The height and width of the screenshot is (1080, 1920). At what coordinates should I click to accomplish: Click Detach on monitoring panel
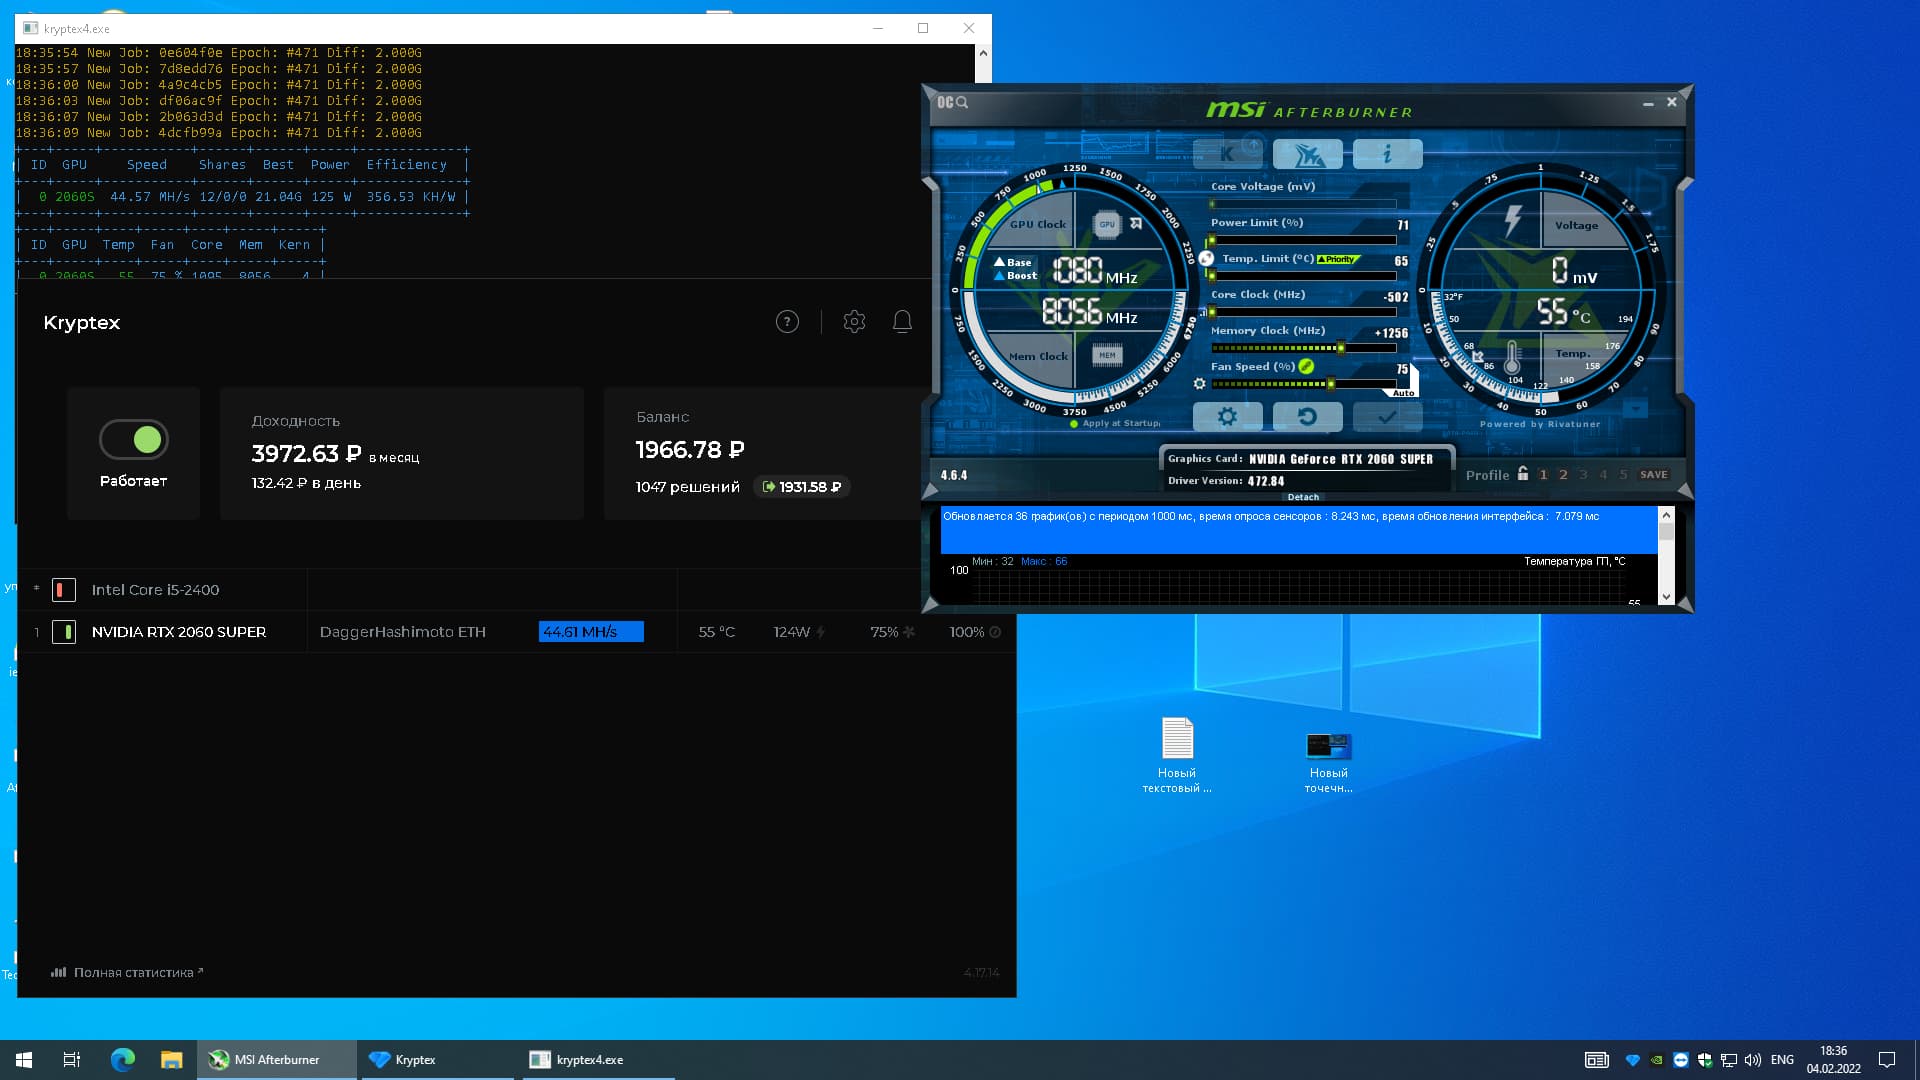[1303, 497]
